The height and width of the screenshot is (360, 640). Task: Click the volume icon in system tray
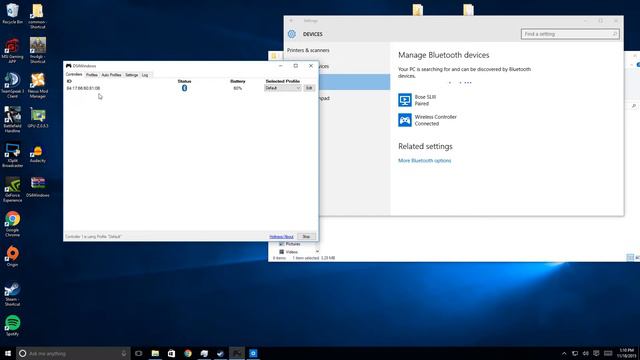tap(586, 353)
